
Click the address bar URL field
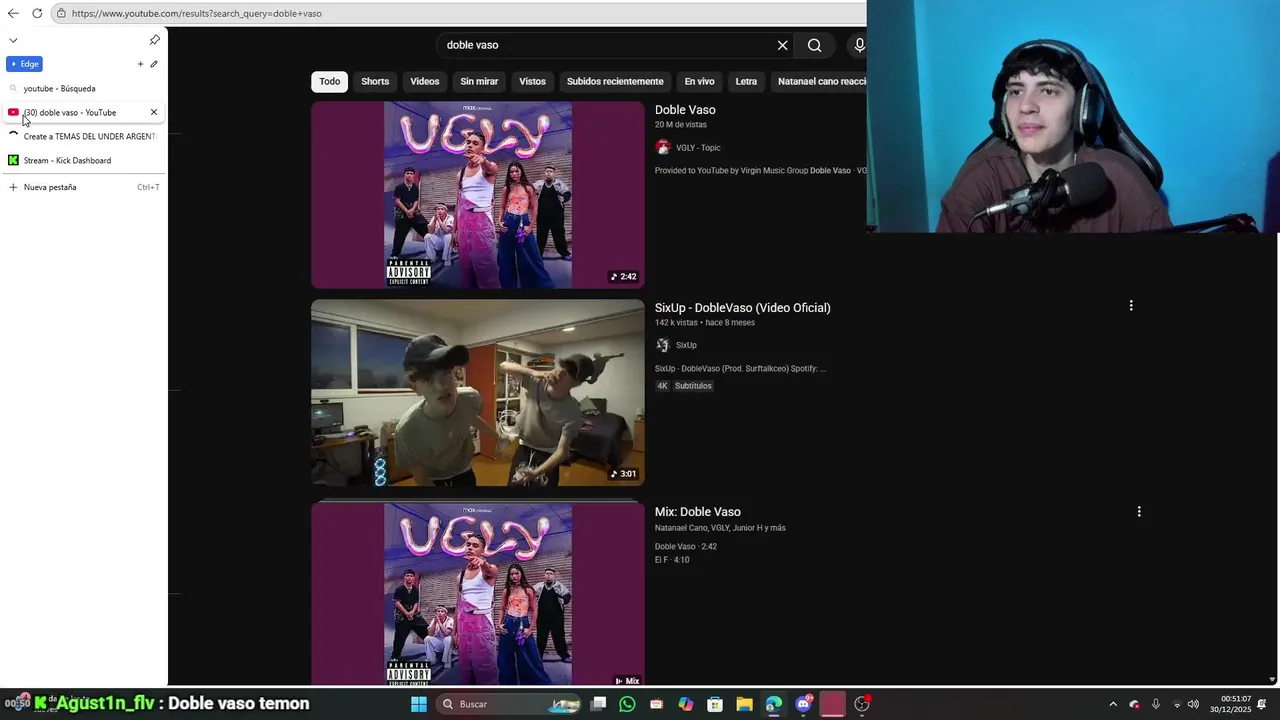point(460,13)
